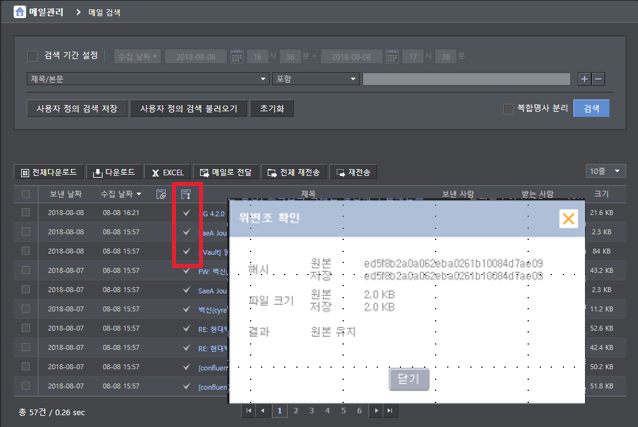The width and height of the screenshot is (638, 427).
Task: Enable the 검색 기간 설정 checkbox
Action: (x=33, y=56)
